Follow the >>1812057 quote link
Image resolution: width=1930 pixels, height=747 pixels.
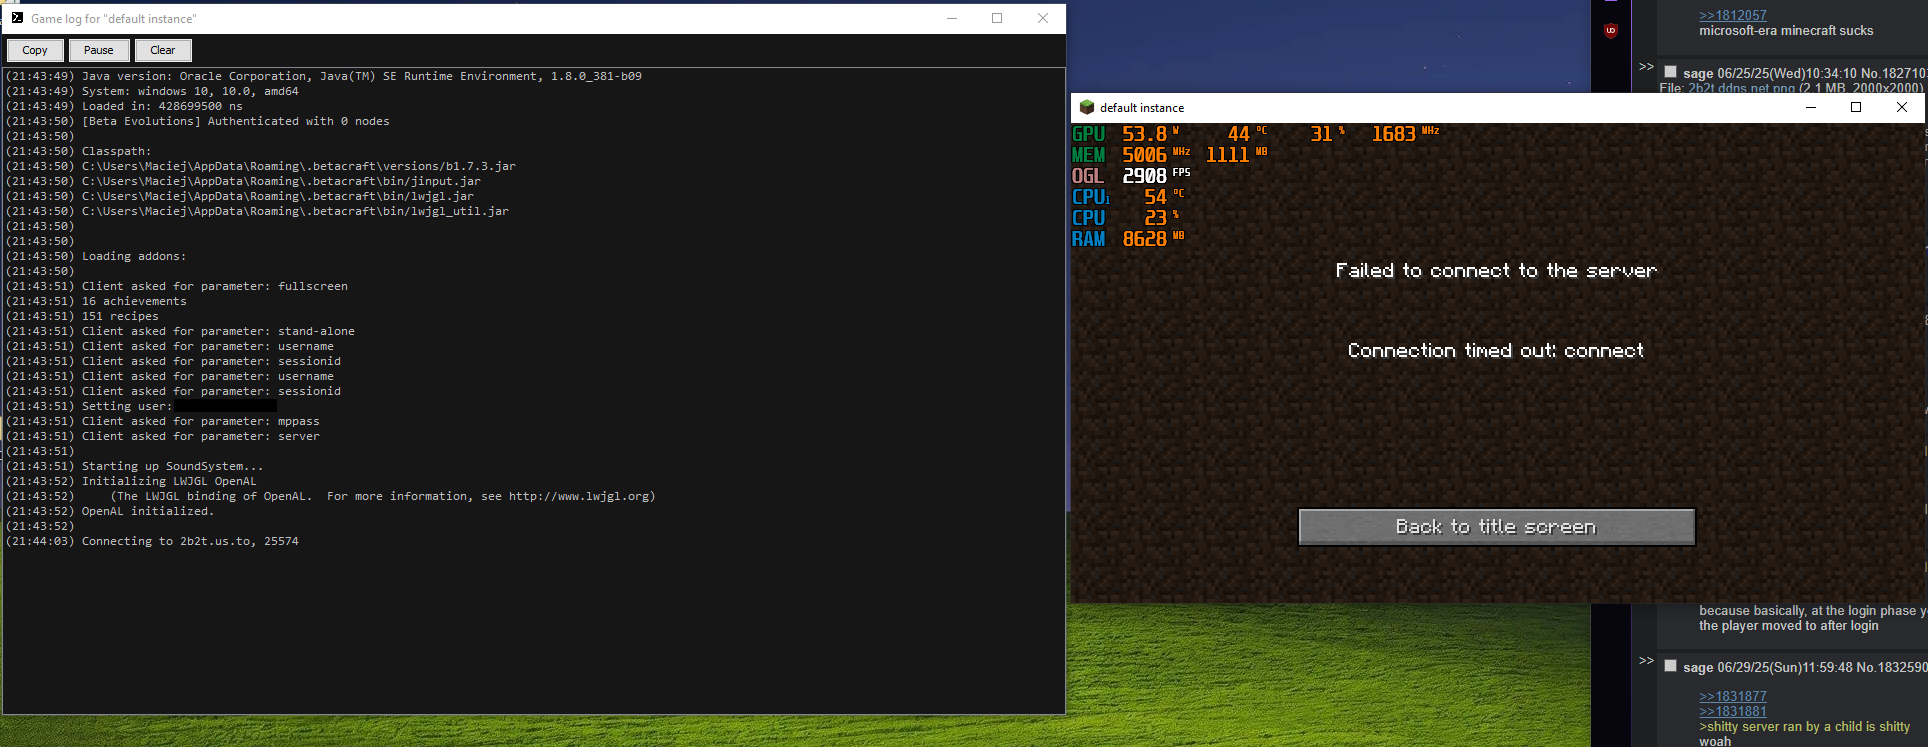[1732, 15]
